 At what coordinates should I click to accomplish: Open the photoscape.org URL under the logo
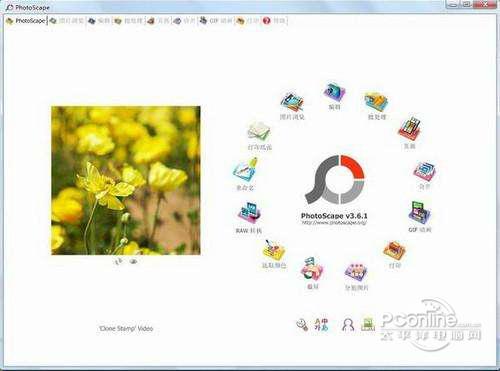coord(334,222)
